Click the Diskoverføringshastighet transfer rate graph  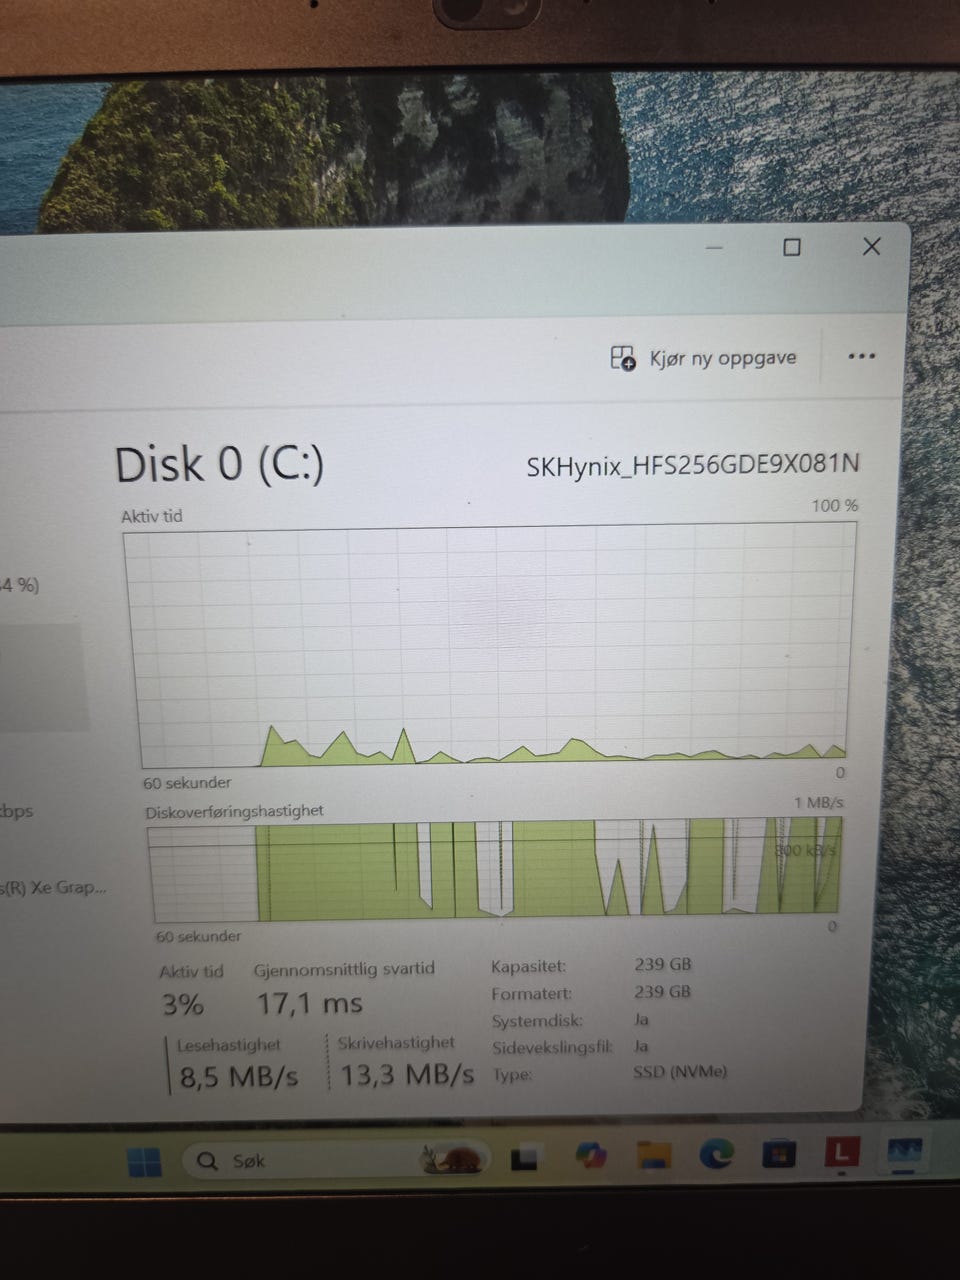[x=495, y=869]
